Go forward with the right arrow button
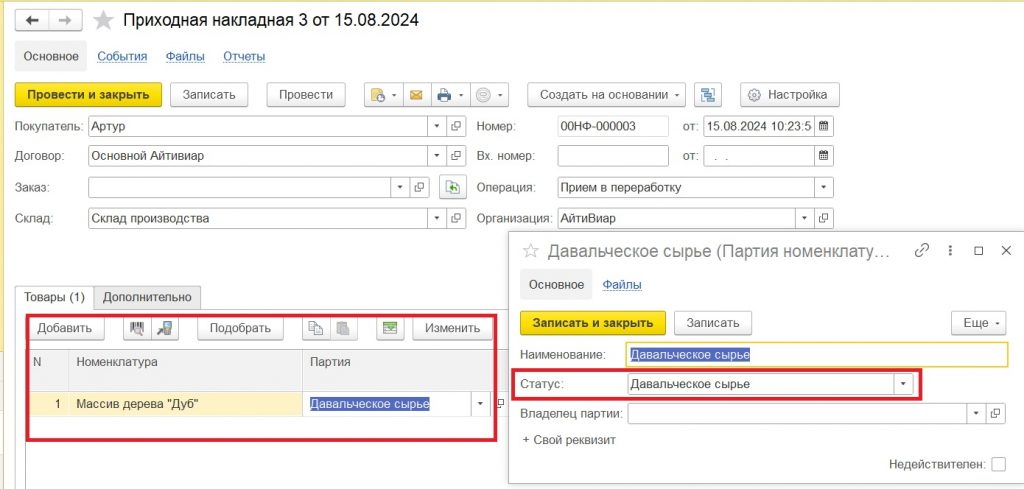This screenshot has width=1024, height=489. pos(64,21)
